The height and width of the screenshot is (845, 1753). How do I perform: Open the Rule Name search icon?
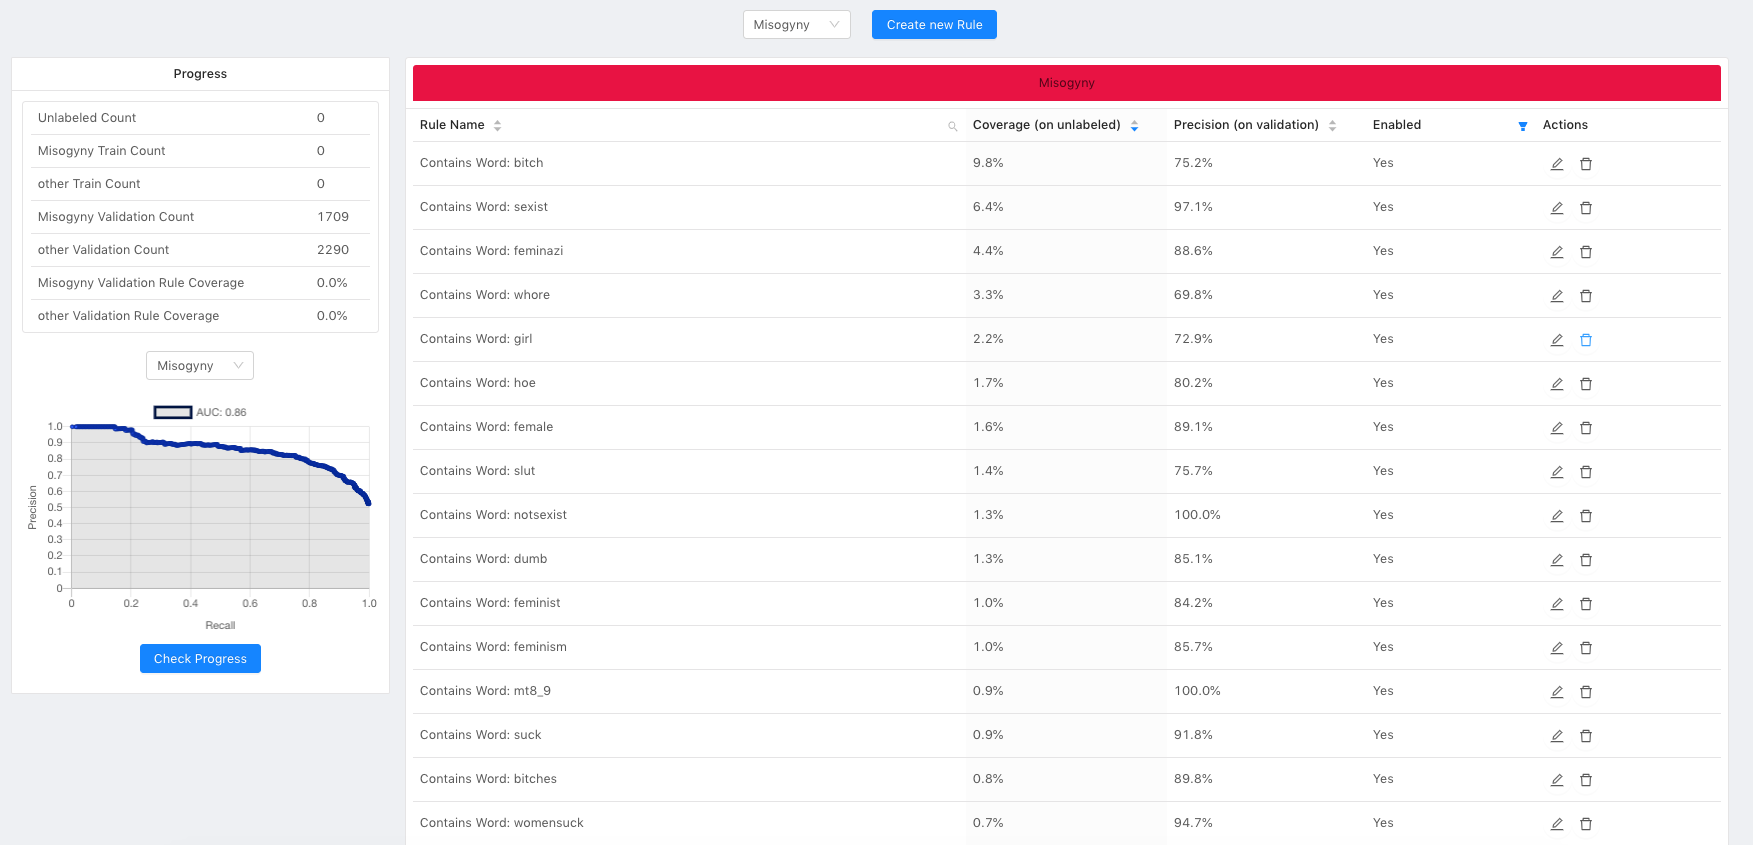[x=953, y=126]
